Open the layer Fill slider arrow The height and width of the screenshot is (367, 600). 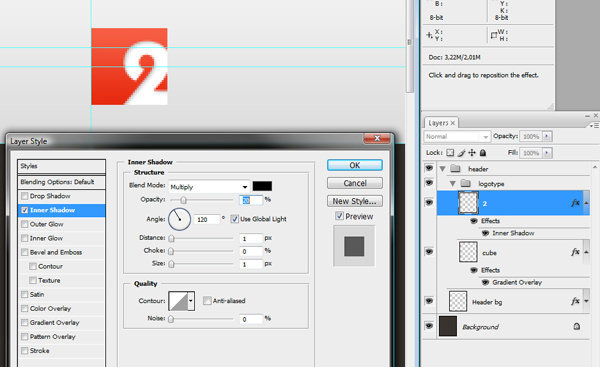point(547,153)
